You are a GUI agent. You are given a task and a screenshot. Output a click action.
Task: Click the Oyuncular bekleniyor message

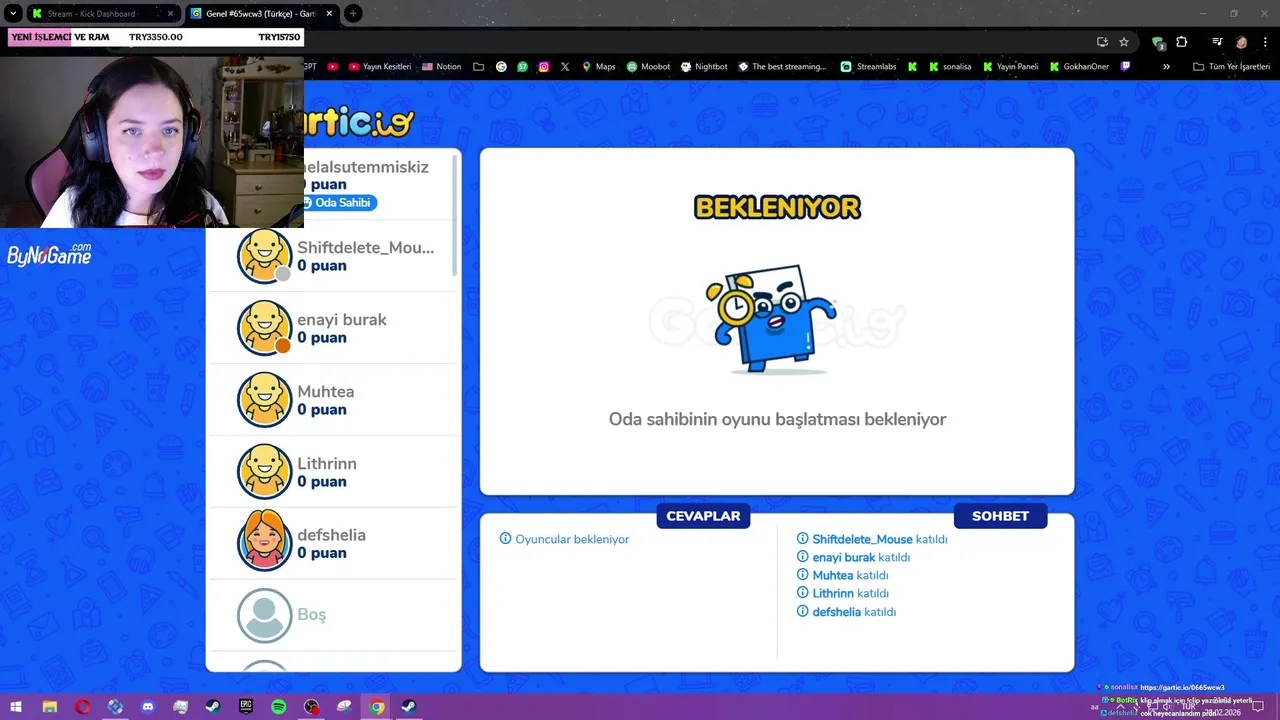click(565, 539)
